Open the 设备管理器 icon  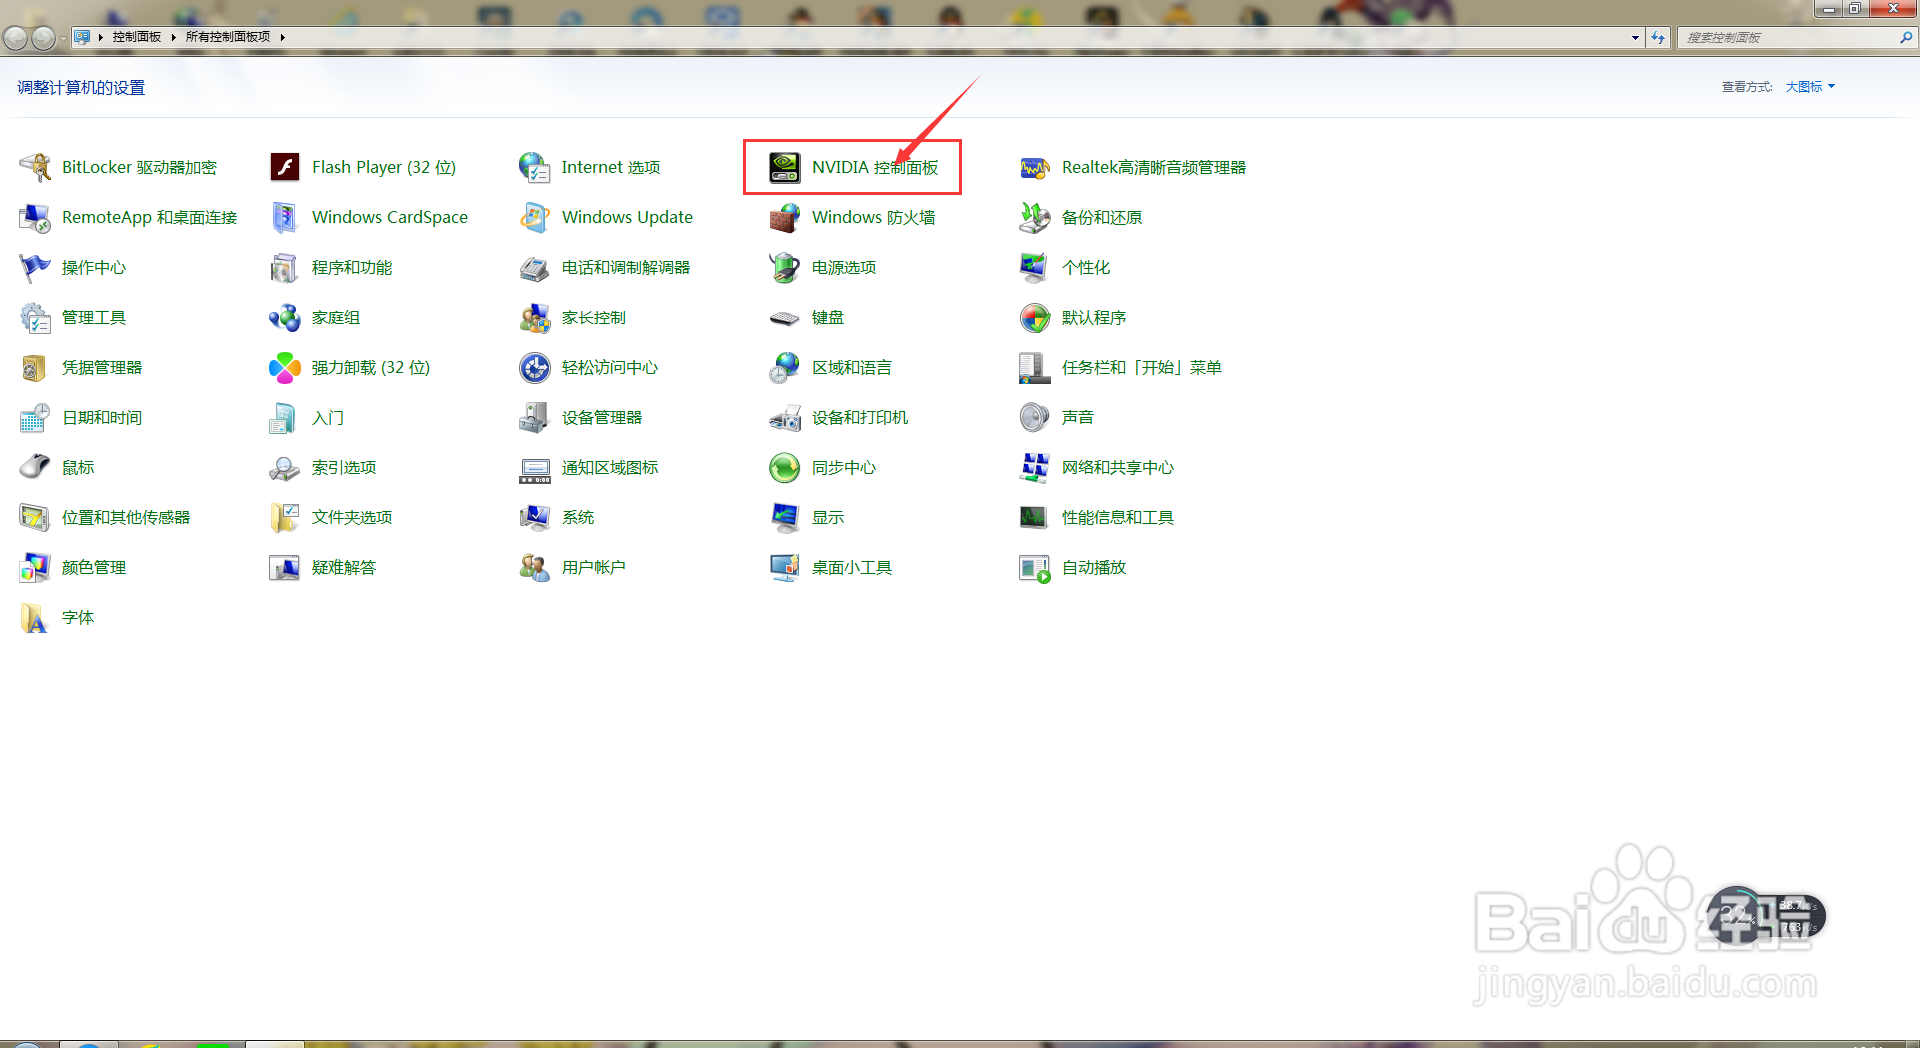[x=535, y=417]
